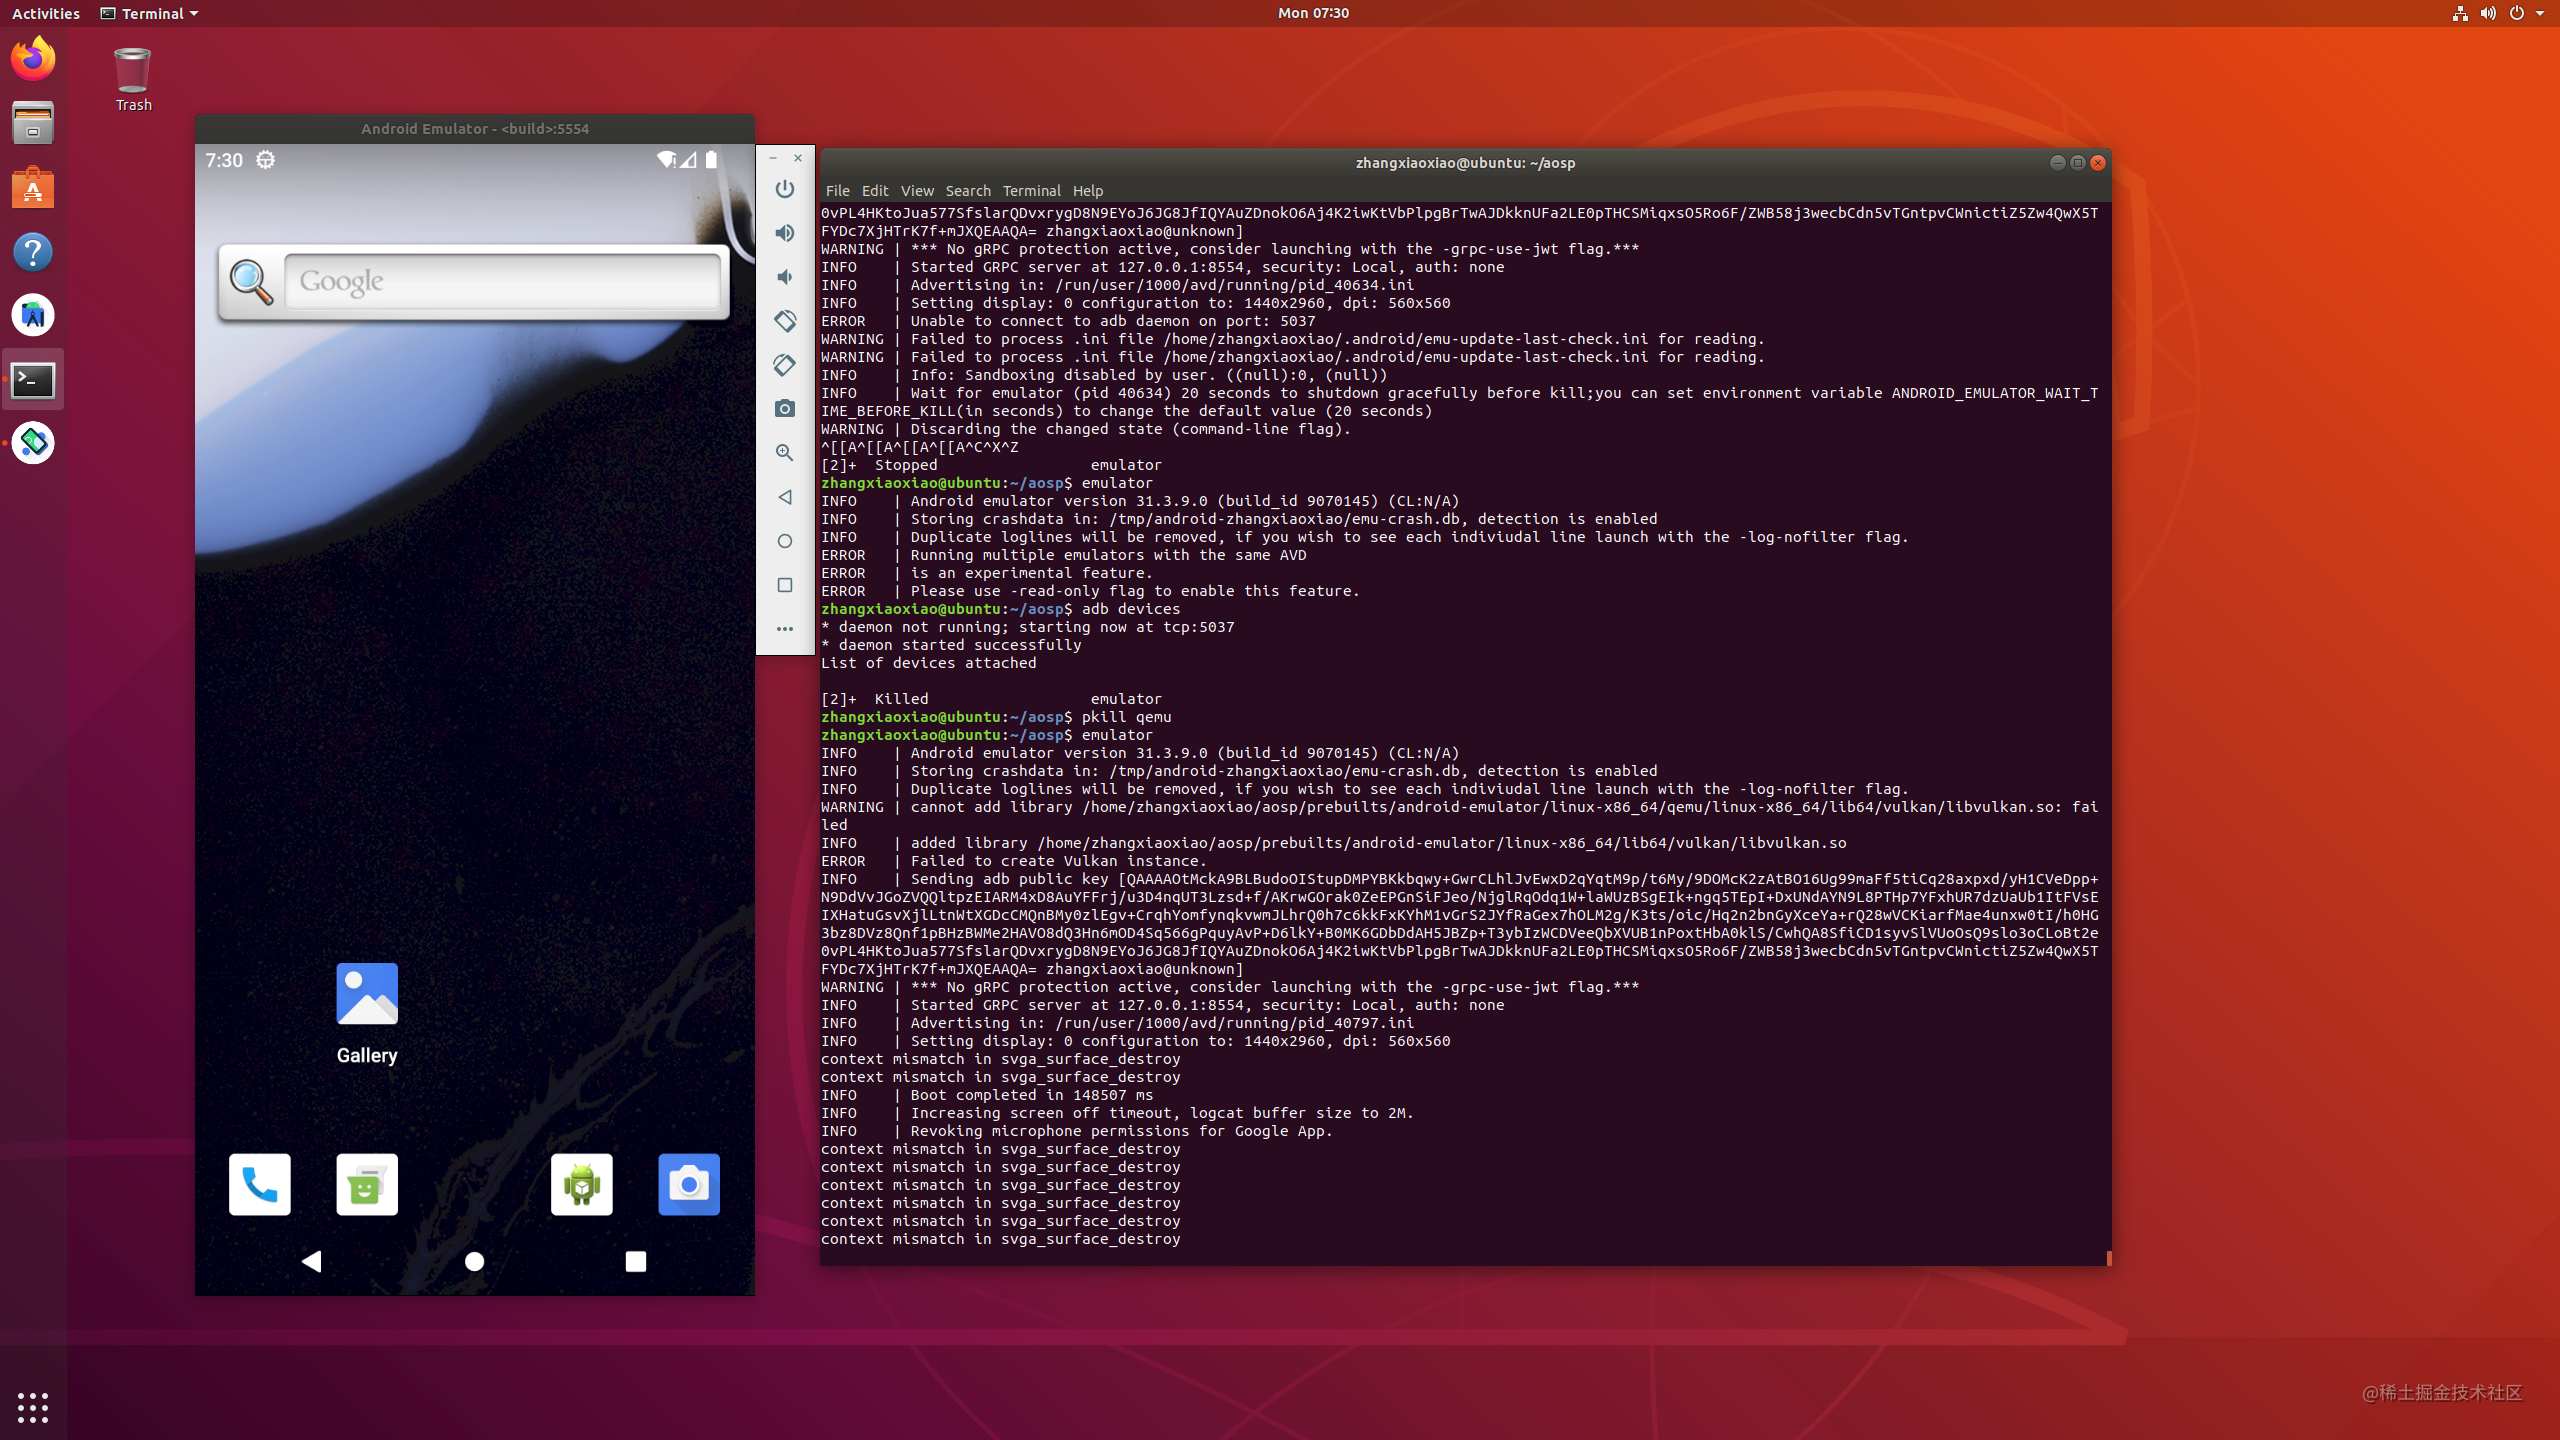Screen dimensions: 2560x1440
Task: Open the system status menu arrow
Action: tap(2541, 13)
